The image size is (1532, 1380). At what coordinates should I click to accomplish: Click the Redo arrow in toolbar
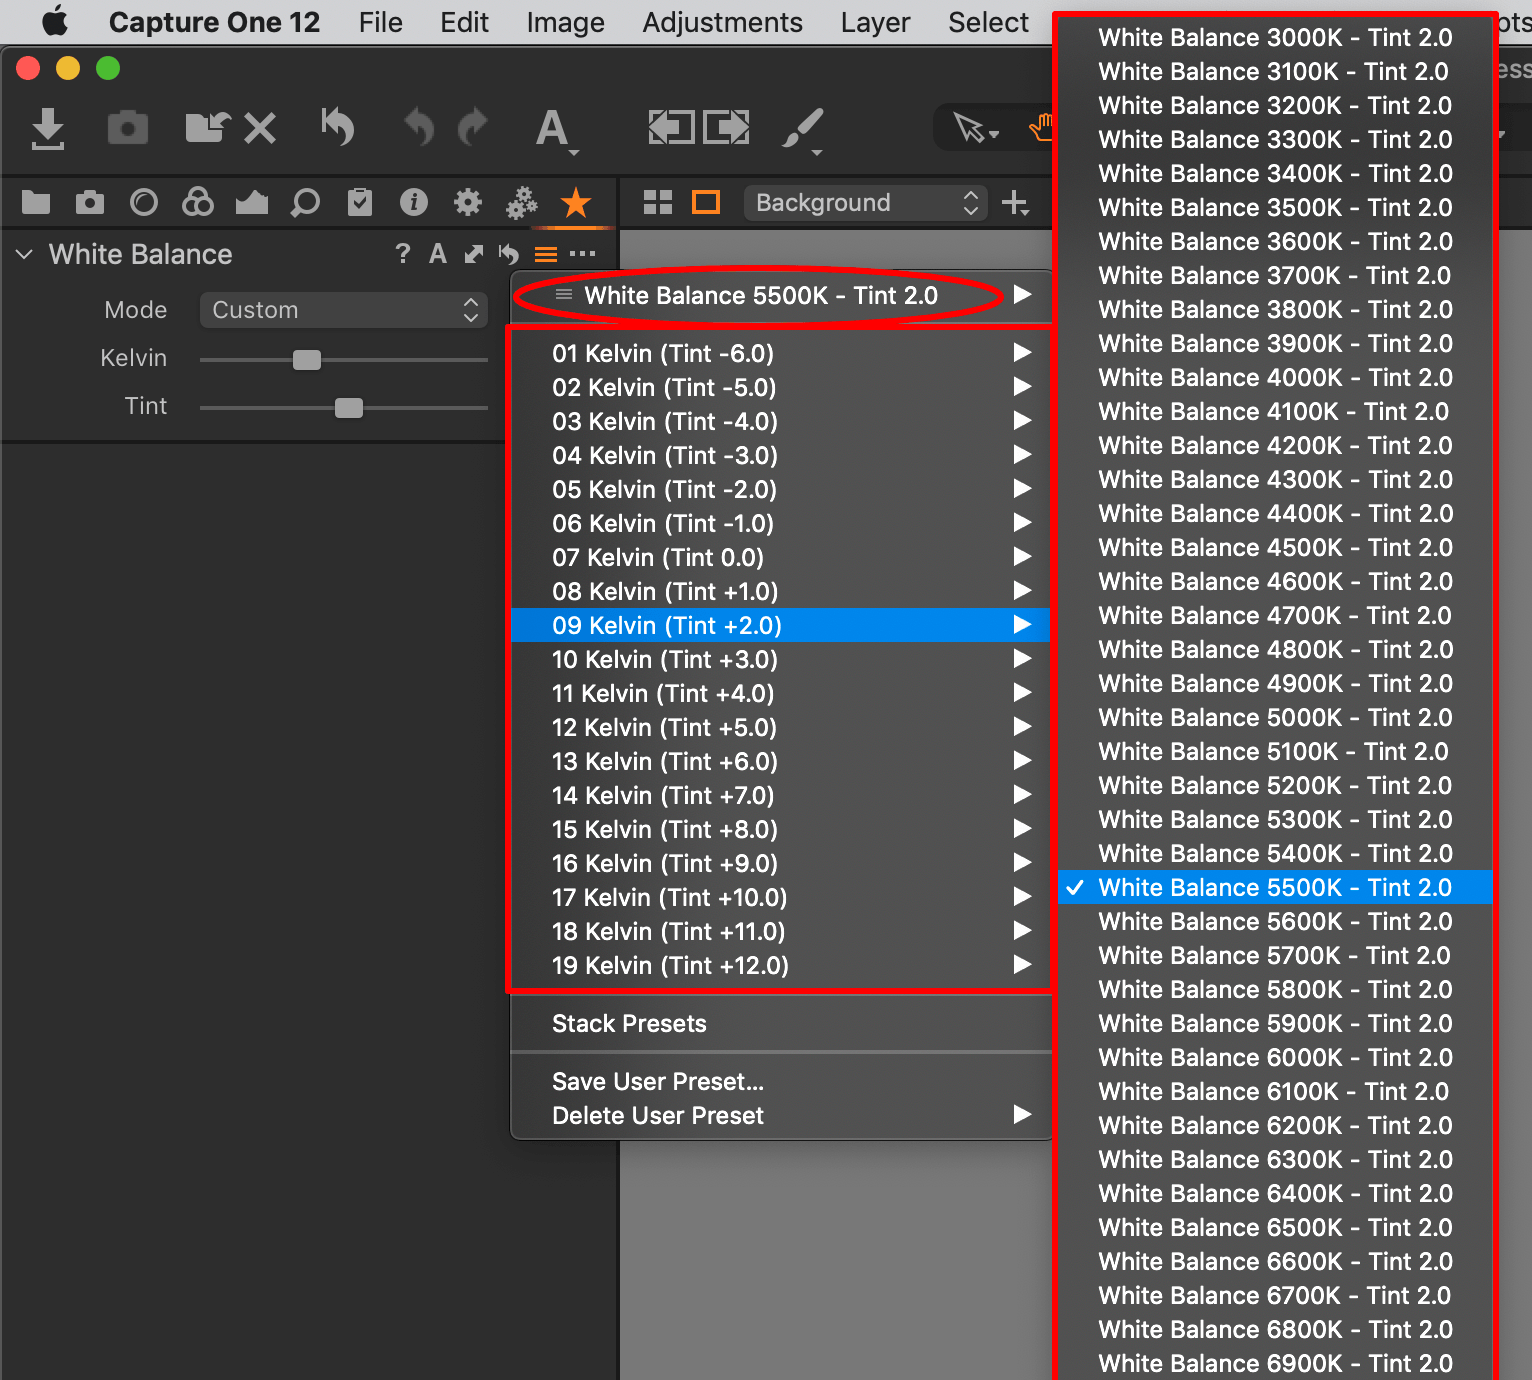[472, 127]
